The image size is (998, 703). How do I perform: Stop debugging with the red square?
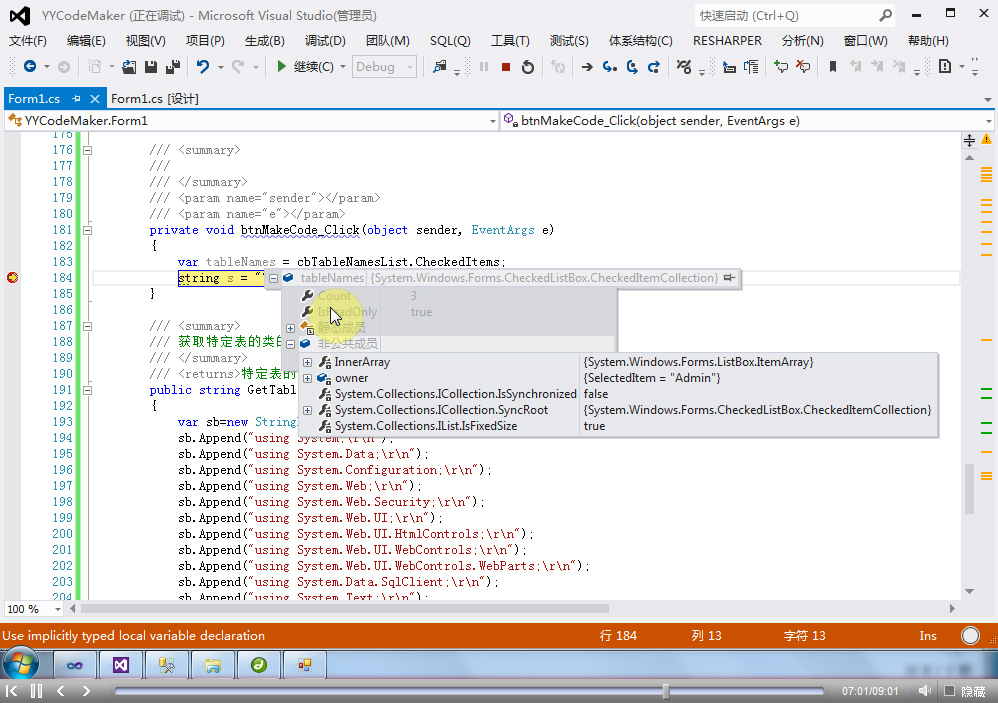tap(506, 66)
